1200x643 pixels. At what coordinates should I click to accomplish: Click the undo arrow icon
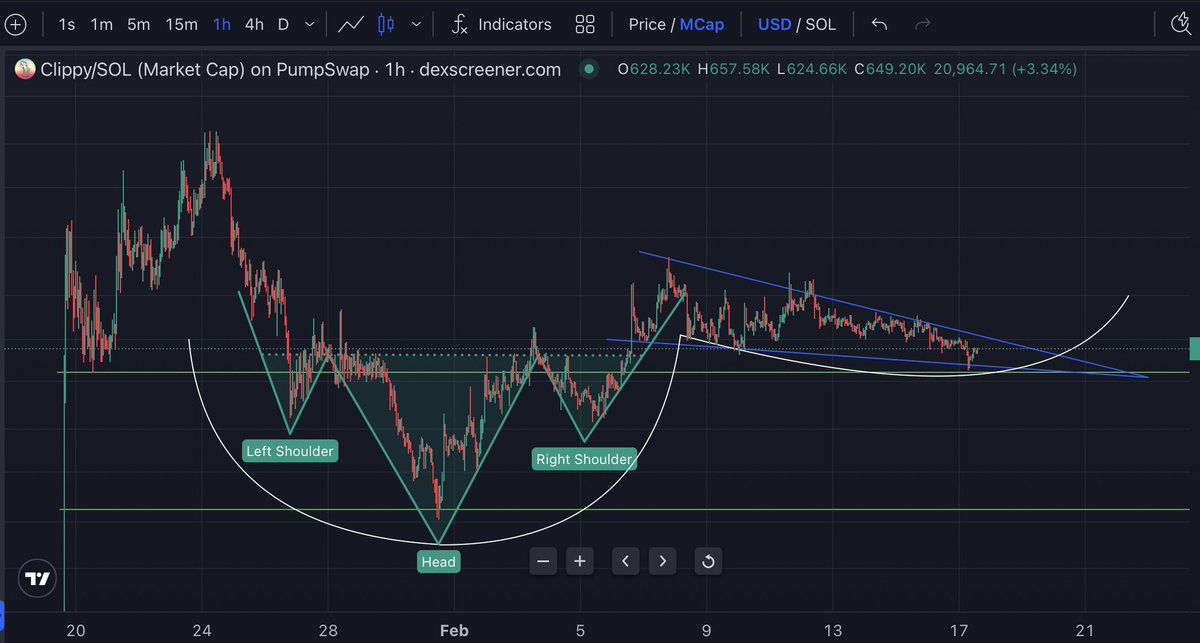click(x=879, y=24)
